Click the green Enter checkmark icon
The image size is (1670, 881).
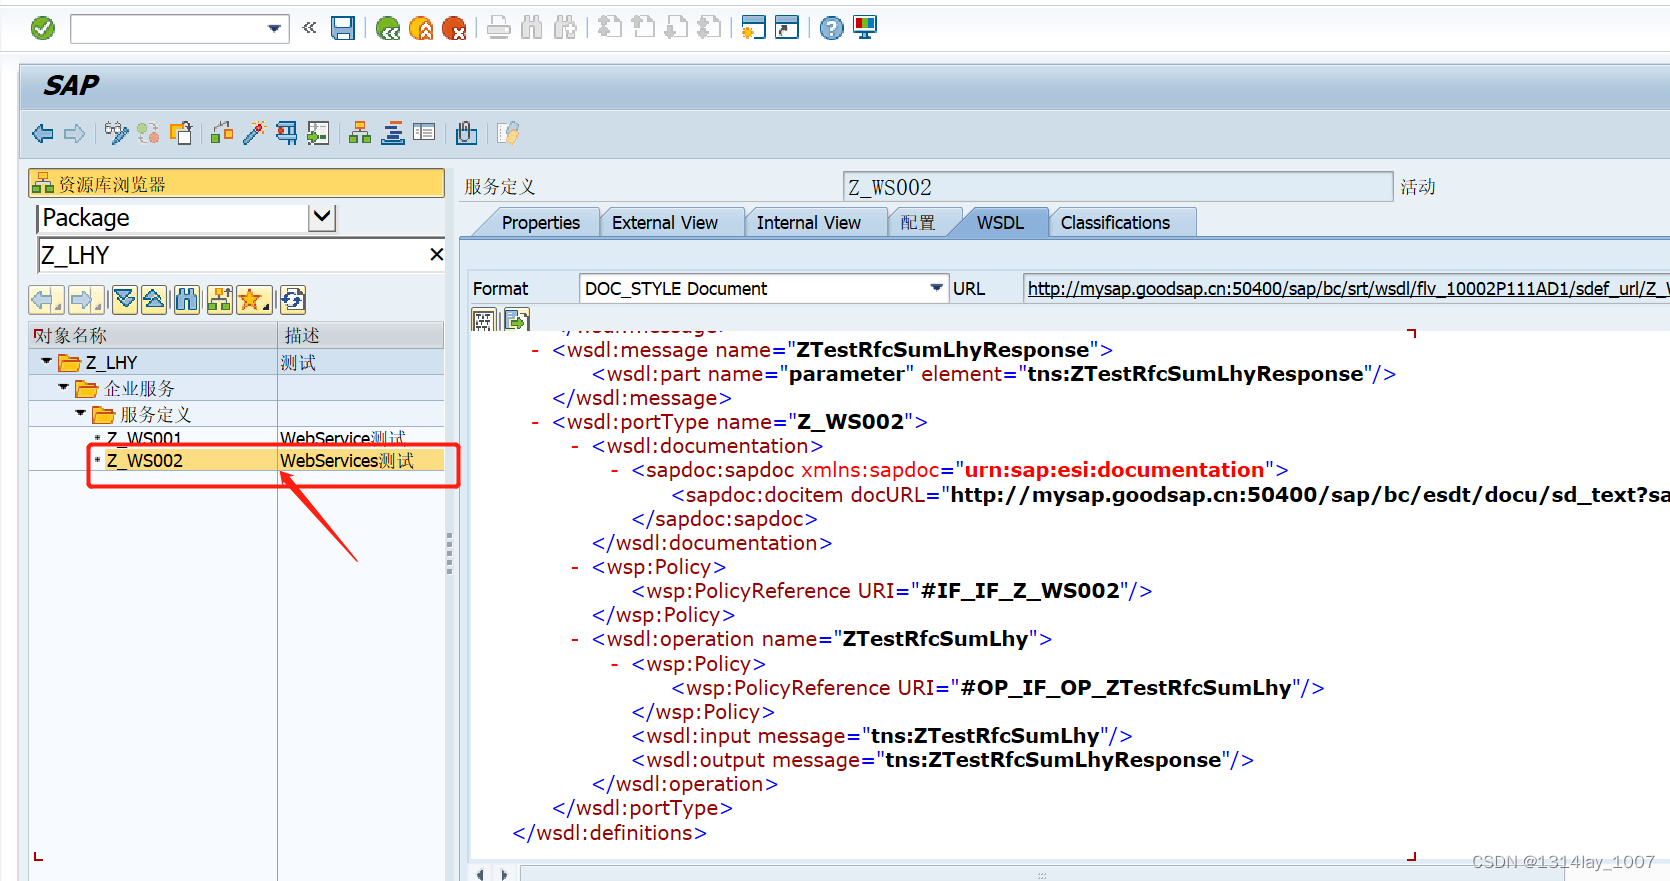point(43,28)
